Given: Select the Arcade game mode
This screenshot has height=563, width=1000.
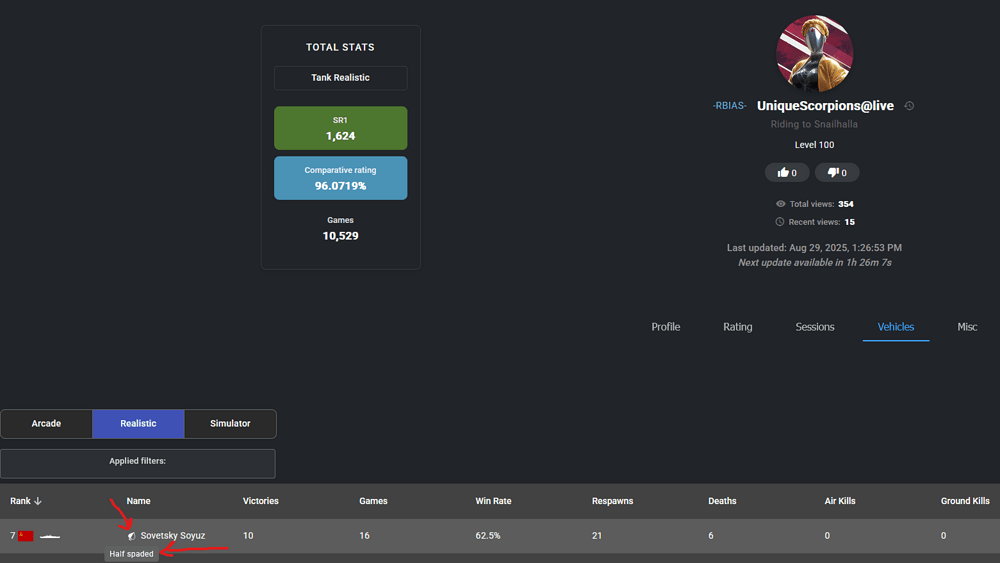Looking at the screenshot, I should click(x=46, y=424).
